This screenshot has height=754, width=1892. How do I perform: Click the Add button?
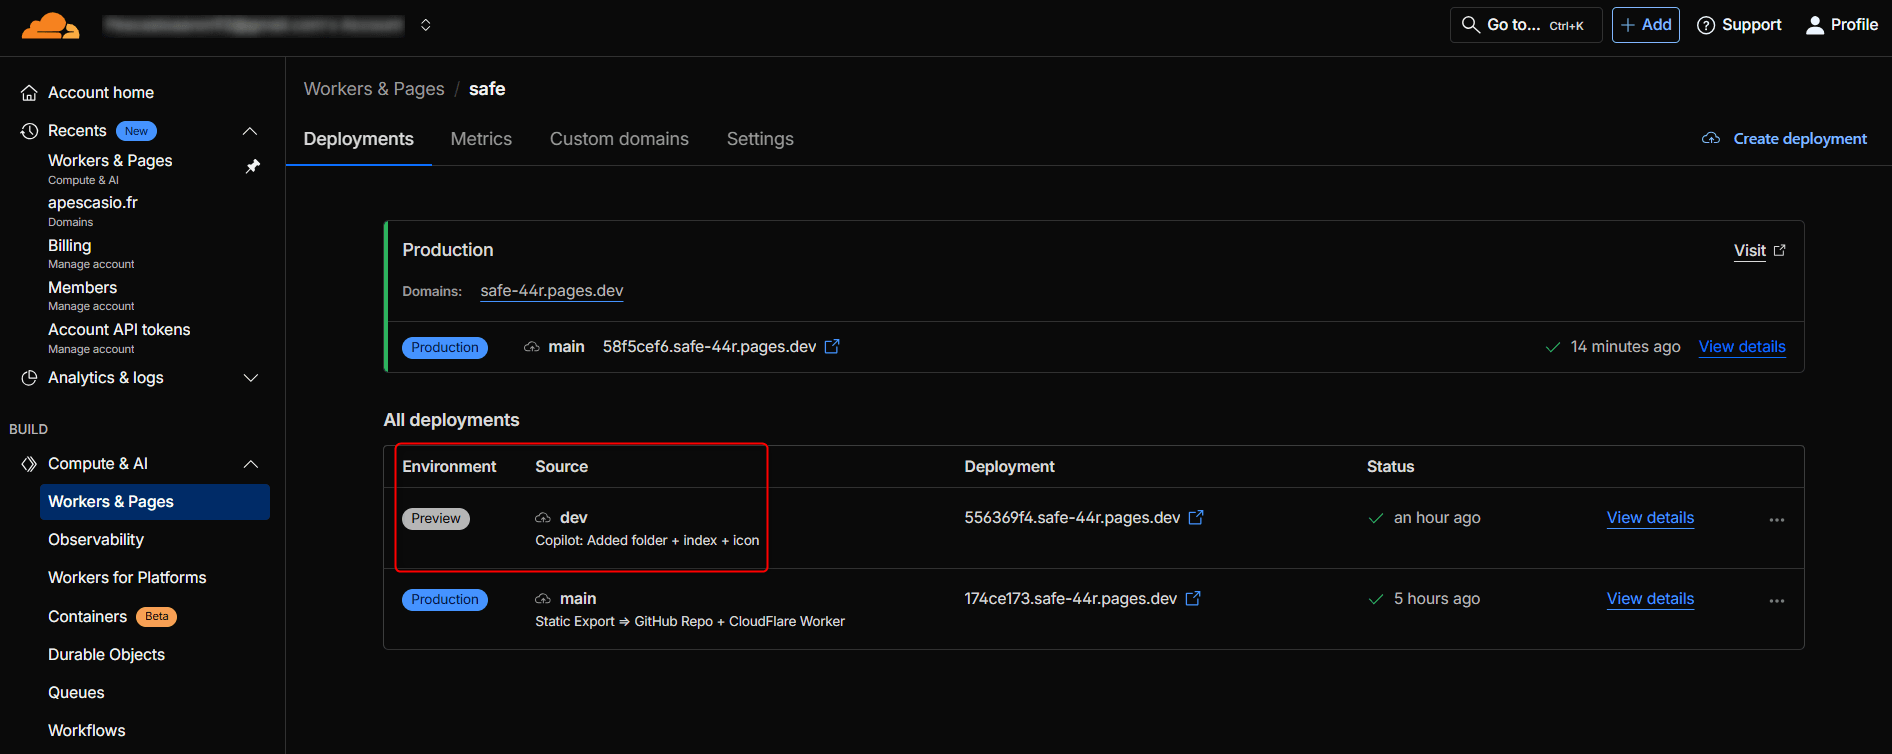click(x=1646, y=25)
